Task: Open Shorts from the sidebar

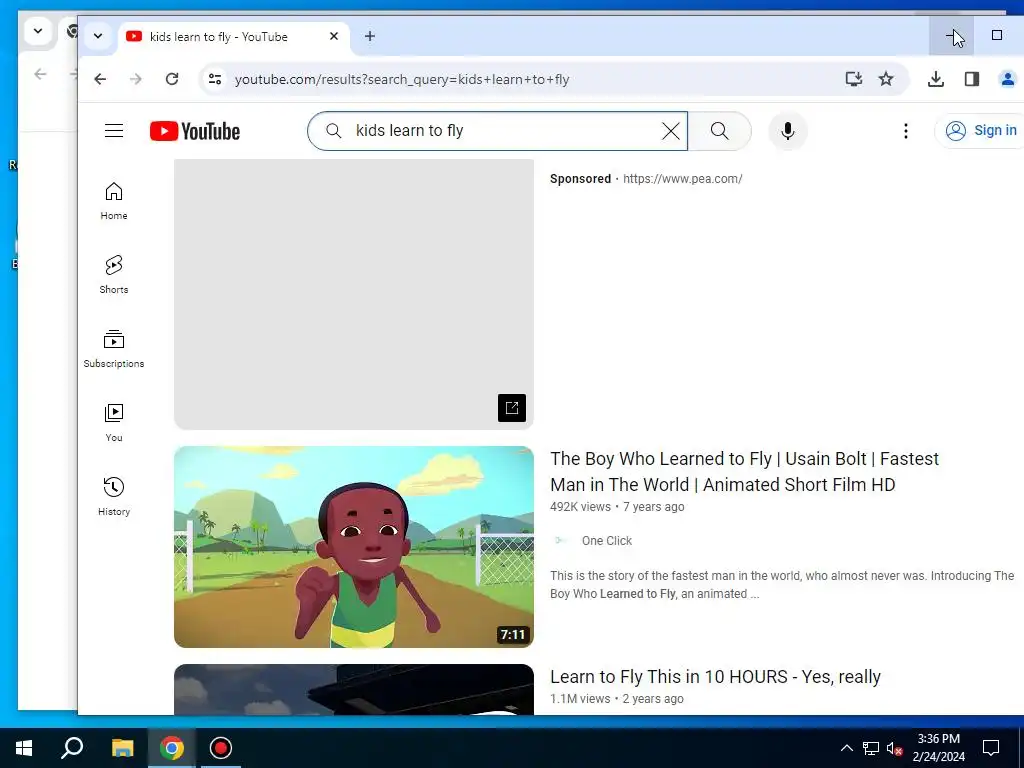Action: coord(114,275)
